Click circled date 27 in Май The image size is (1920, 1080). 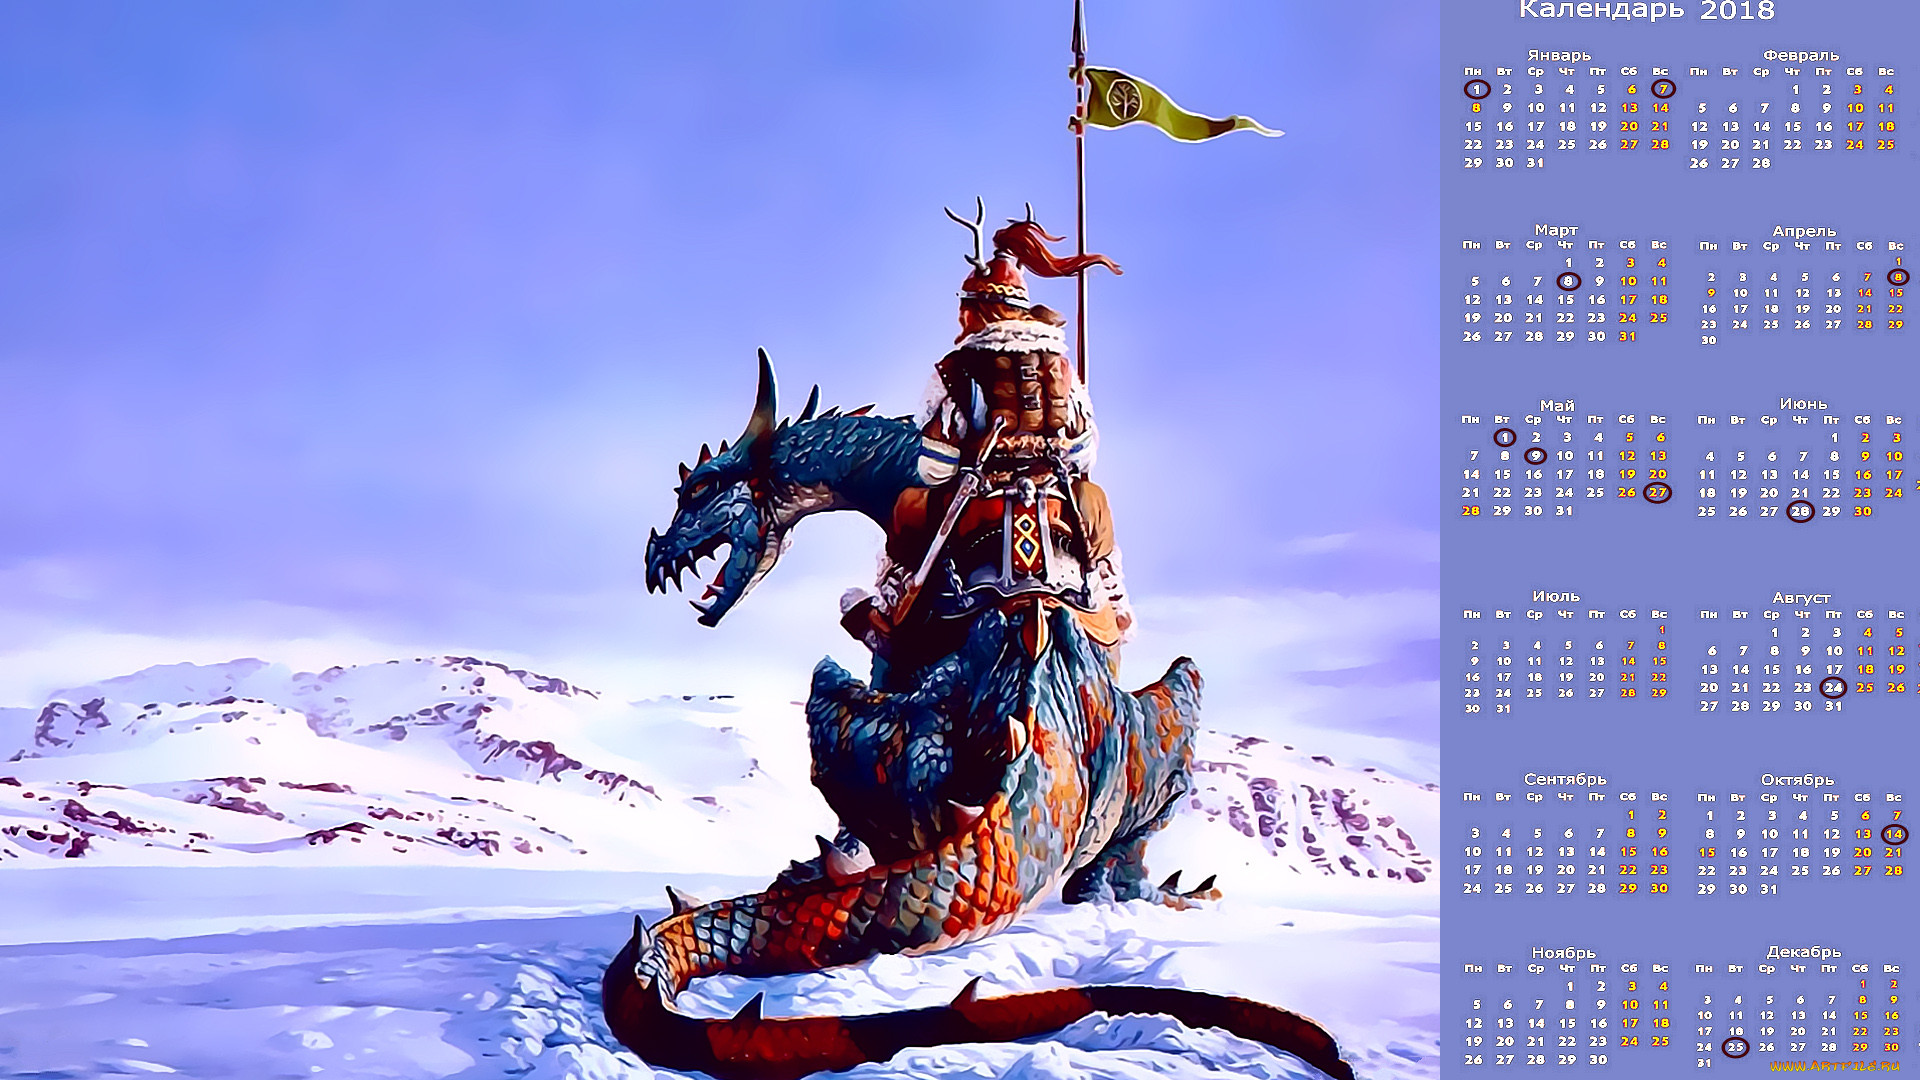[1658, 493]
